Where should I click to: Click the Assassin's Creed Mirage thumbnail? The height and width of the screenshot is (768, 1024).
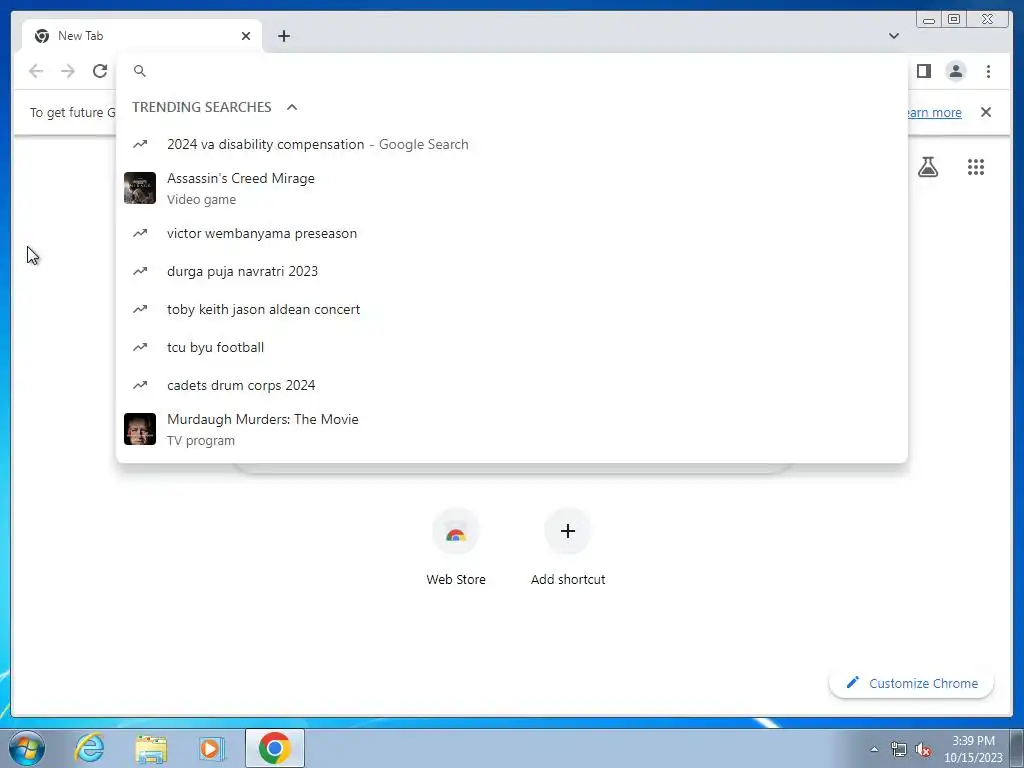(x=140, y=188)
